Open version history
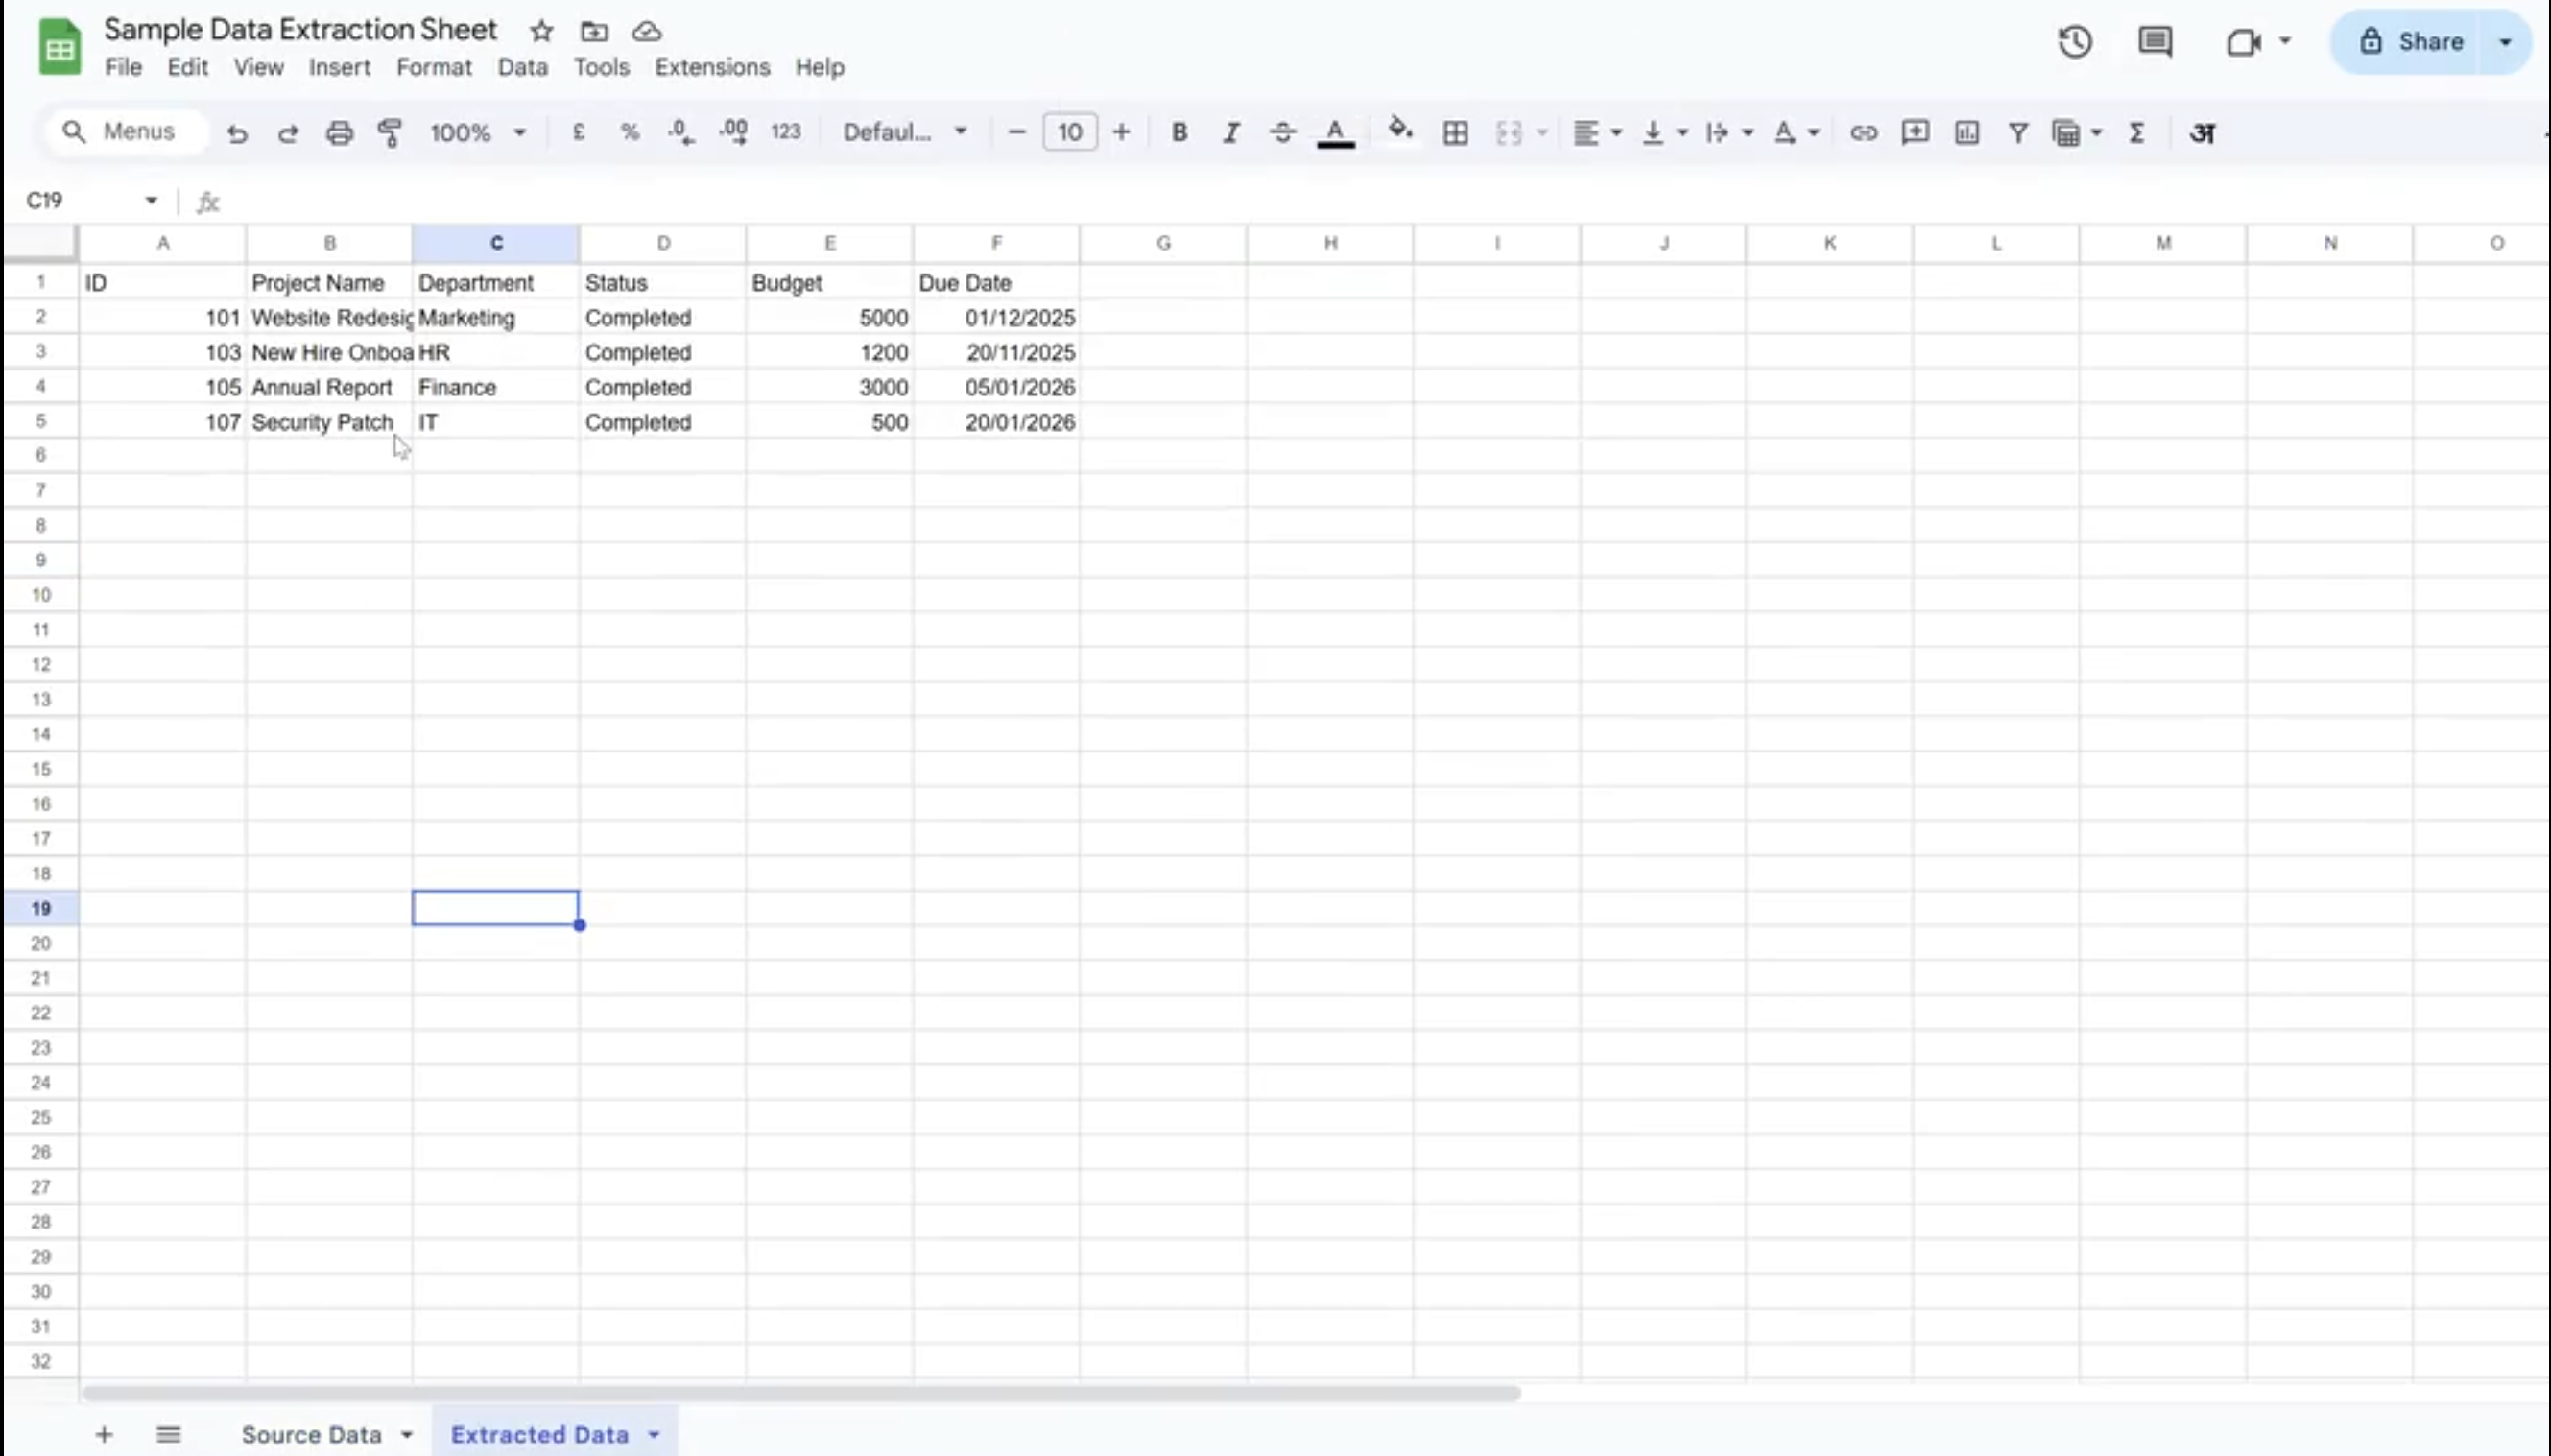The width and height of the screenshot is (2551, 1456). pos(2075,41)
